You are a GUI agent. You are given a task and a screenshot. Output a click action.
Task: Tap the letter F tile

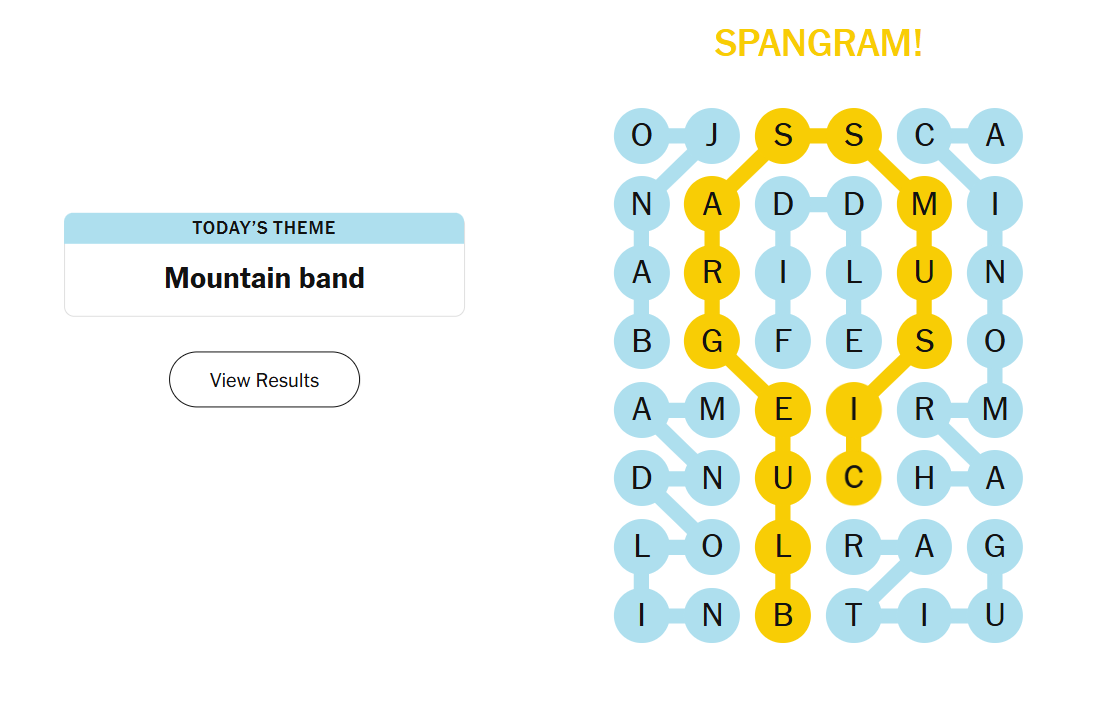coord(783,341)
